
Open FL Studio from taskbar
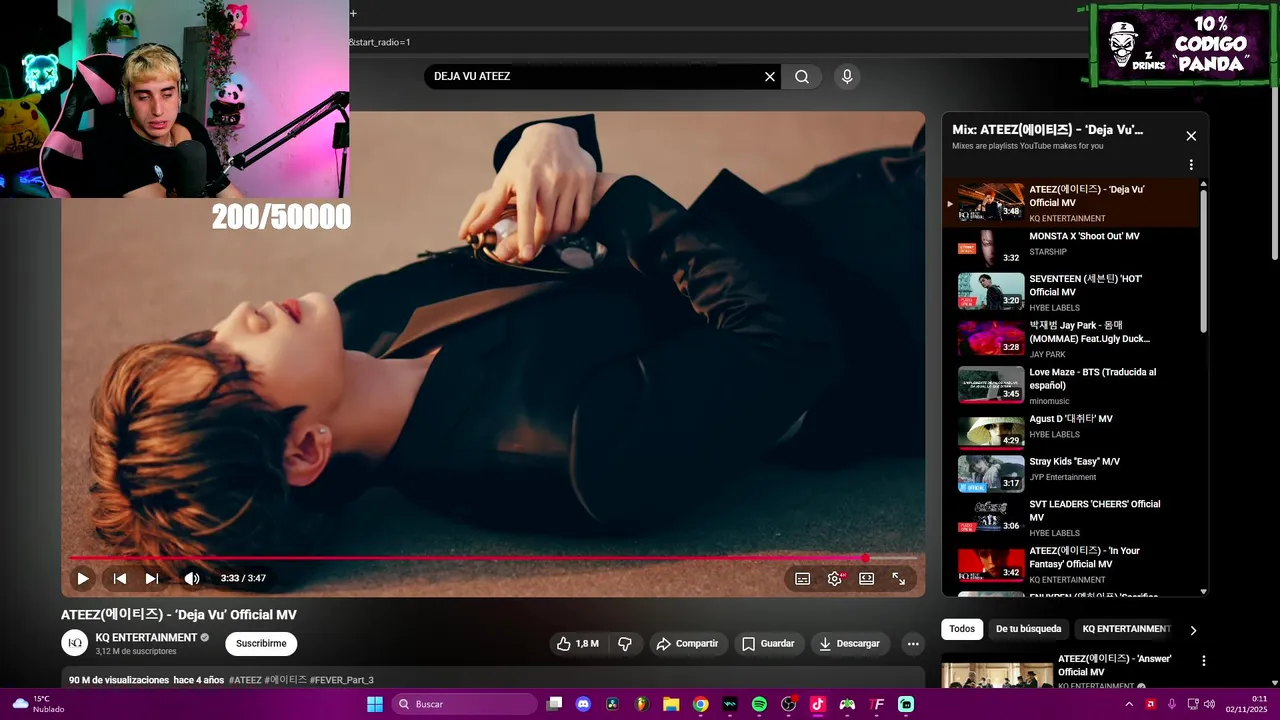coord(642,704)
